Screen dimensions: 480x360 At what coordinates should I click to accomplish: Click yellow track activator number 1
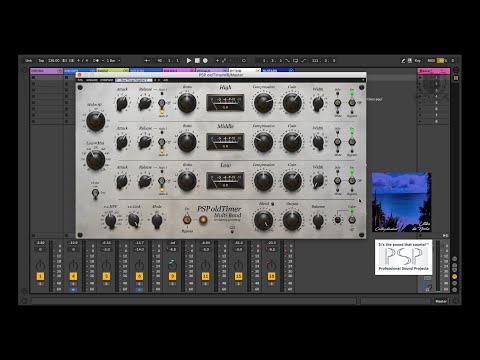tap(40, 276)
